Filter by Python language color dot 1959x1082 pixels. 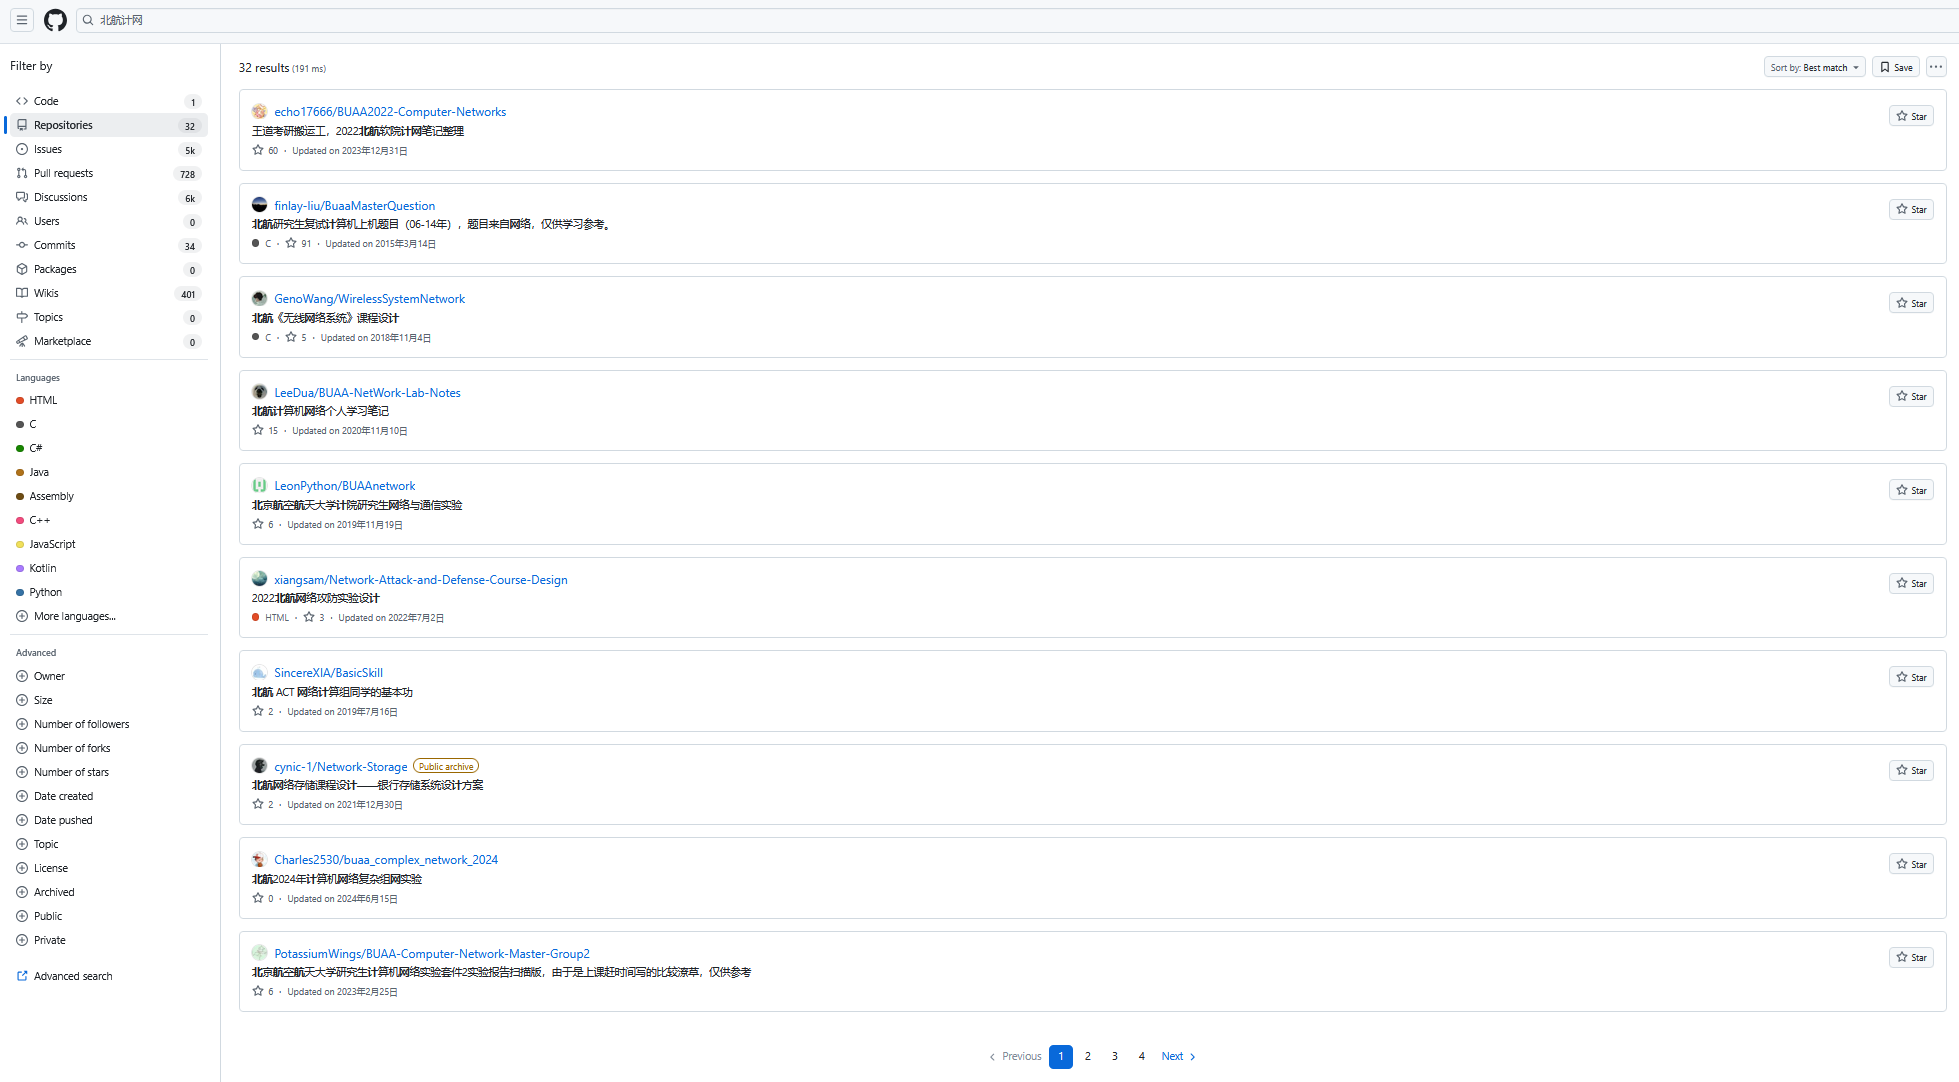20,592
